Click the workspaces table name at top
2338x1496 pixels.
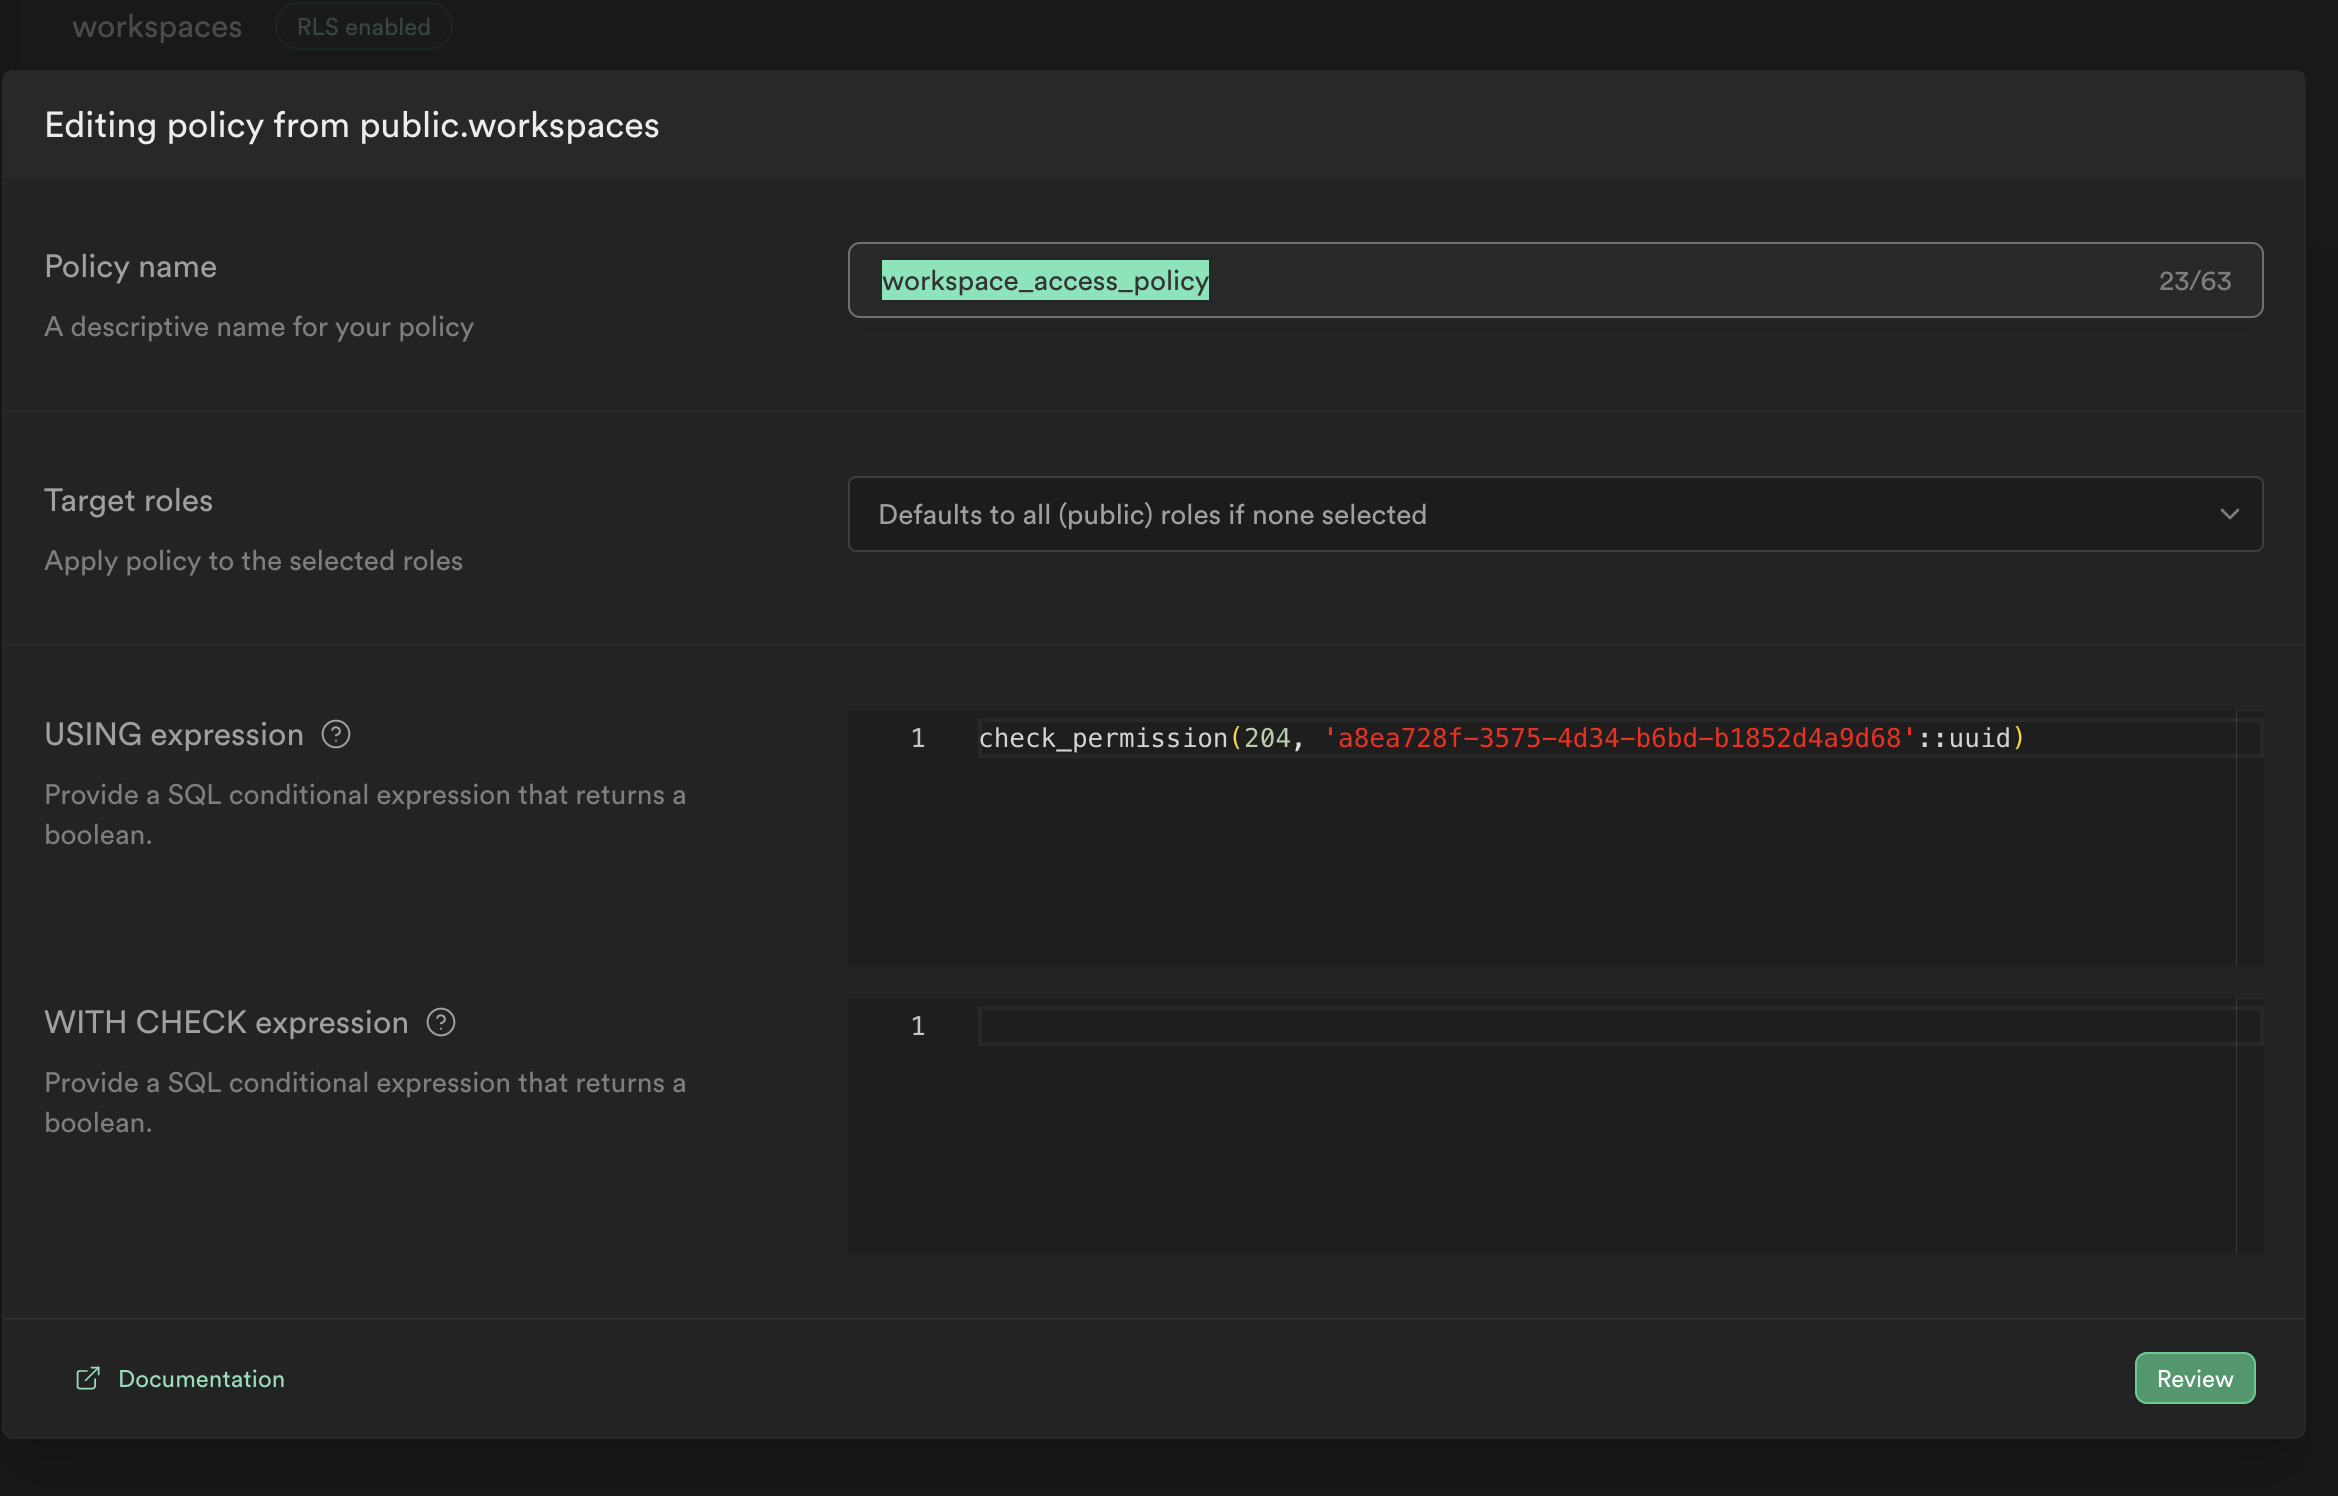click(157, 27)
